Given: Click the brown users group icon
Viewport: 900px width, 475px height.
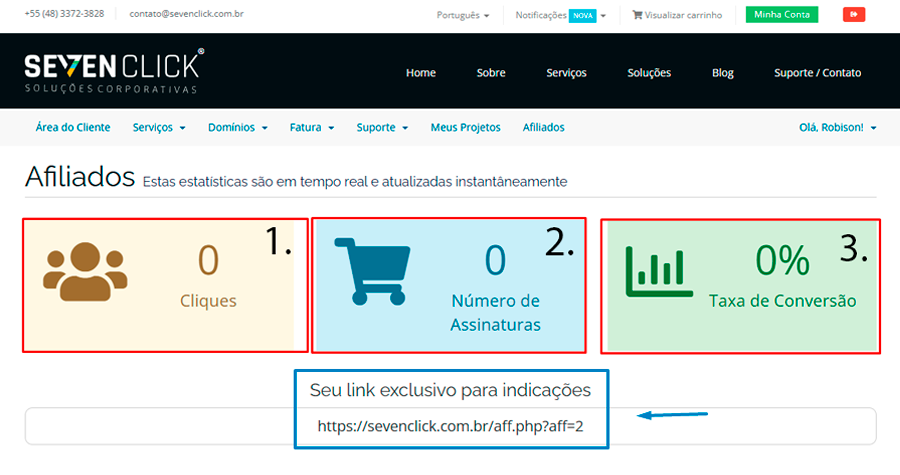Looking at the screenshot, I should (x=86, y=271).
